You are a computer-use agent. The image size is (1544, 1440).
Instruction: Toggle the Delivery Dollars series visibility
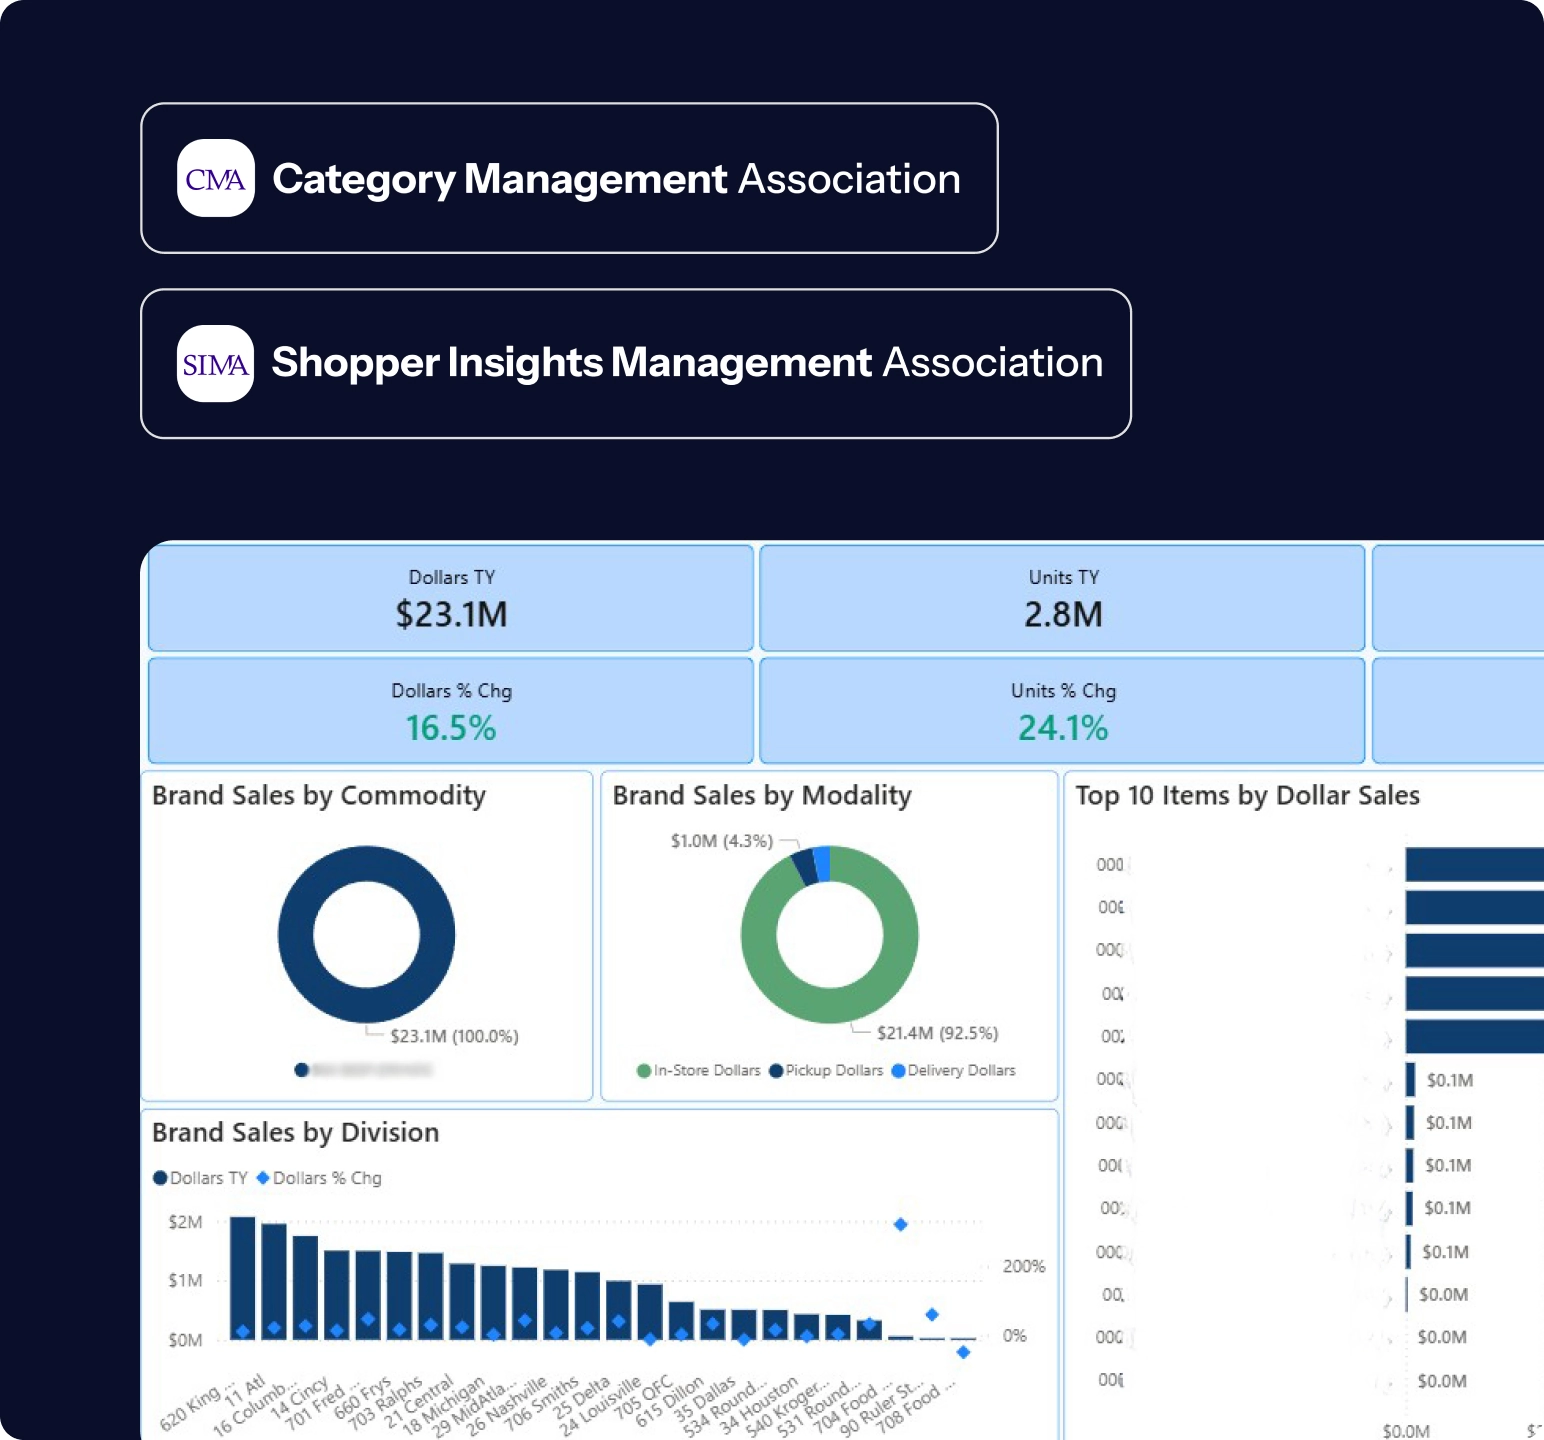[x=898, y=1070]
